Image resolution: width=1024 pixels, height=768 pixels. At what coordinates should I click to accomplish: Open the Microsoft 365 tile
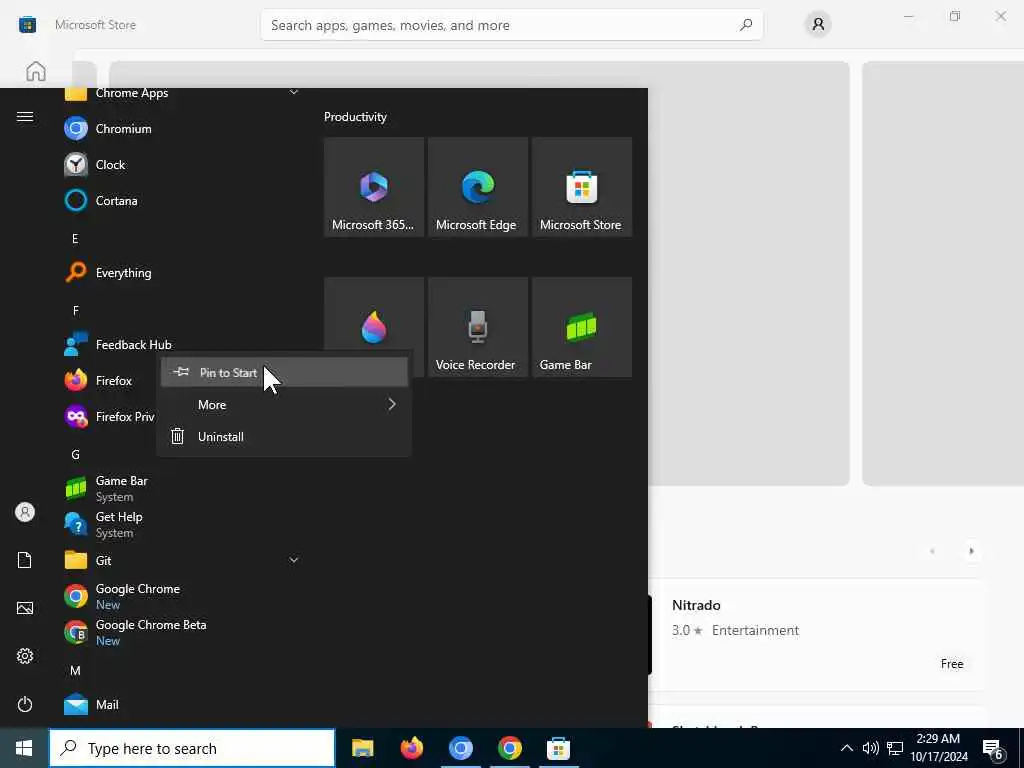(374, 187)
